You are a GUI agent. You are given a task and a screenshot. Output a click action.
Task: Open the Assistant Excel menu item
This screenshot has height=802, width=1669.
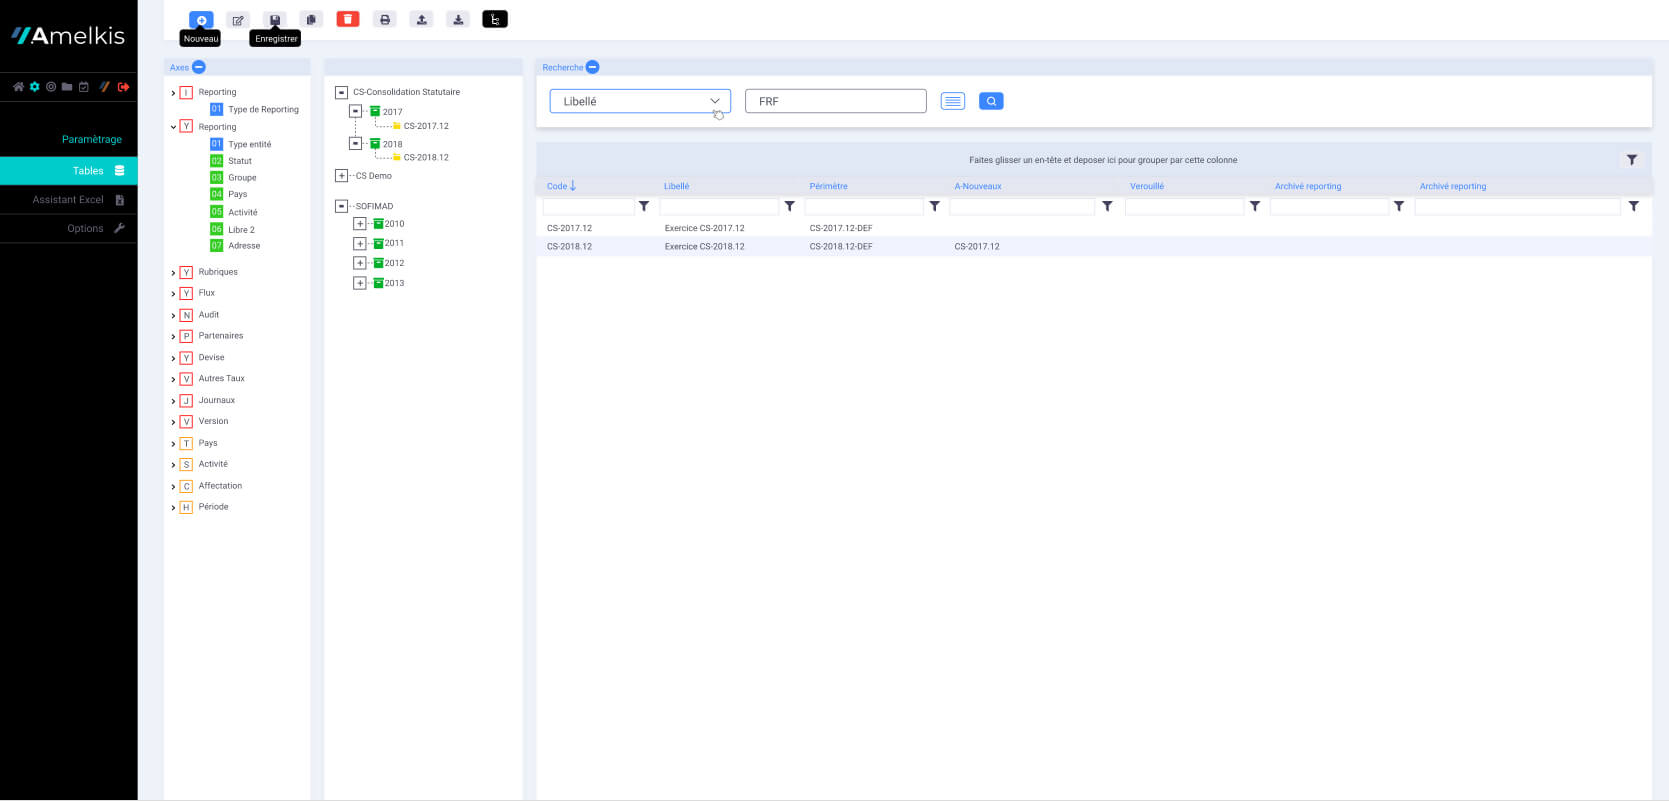69,200
